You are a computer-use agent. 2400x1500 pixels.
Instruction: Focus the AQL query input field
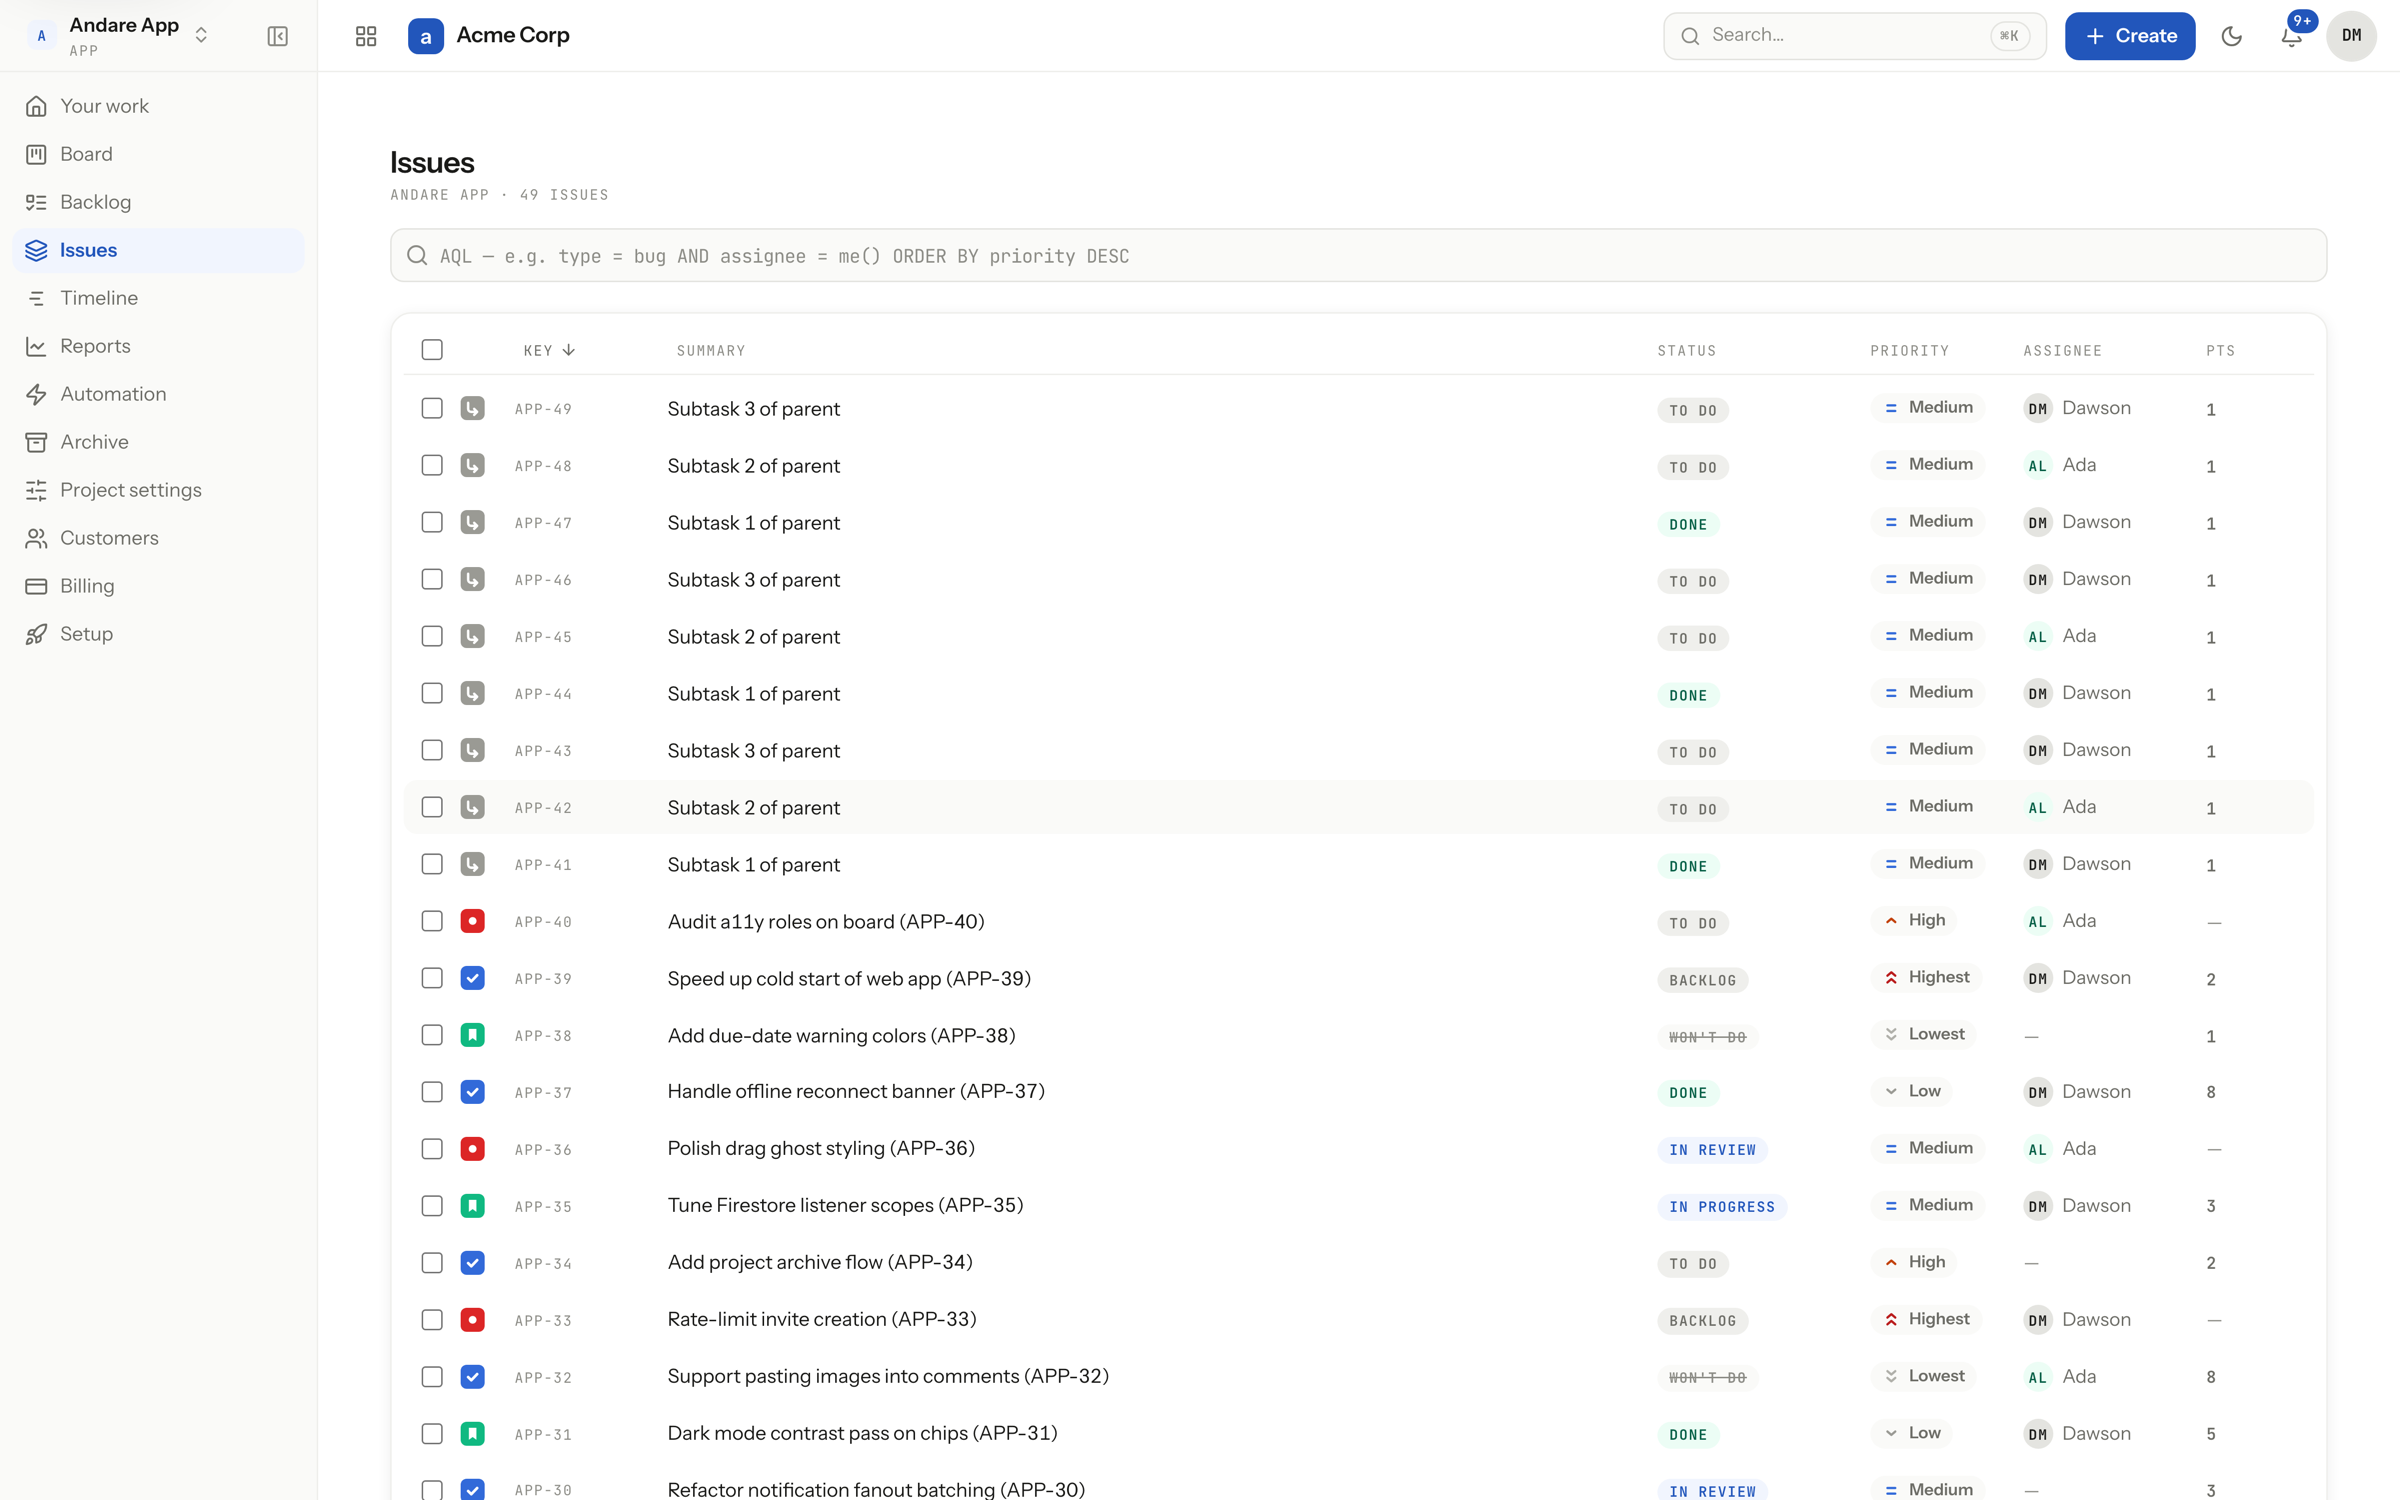click(1358, 256)
